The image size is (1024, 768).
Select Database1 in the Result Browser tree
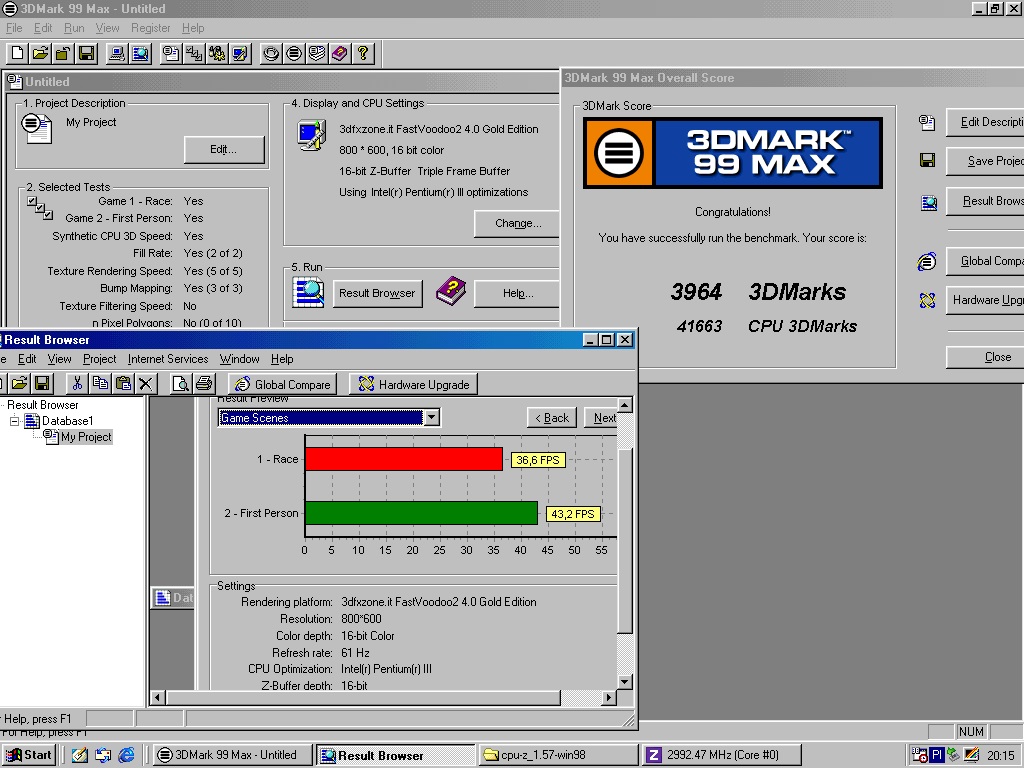click(67, 421)
